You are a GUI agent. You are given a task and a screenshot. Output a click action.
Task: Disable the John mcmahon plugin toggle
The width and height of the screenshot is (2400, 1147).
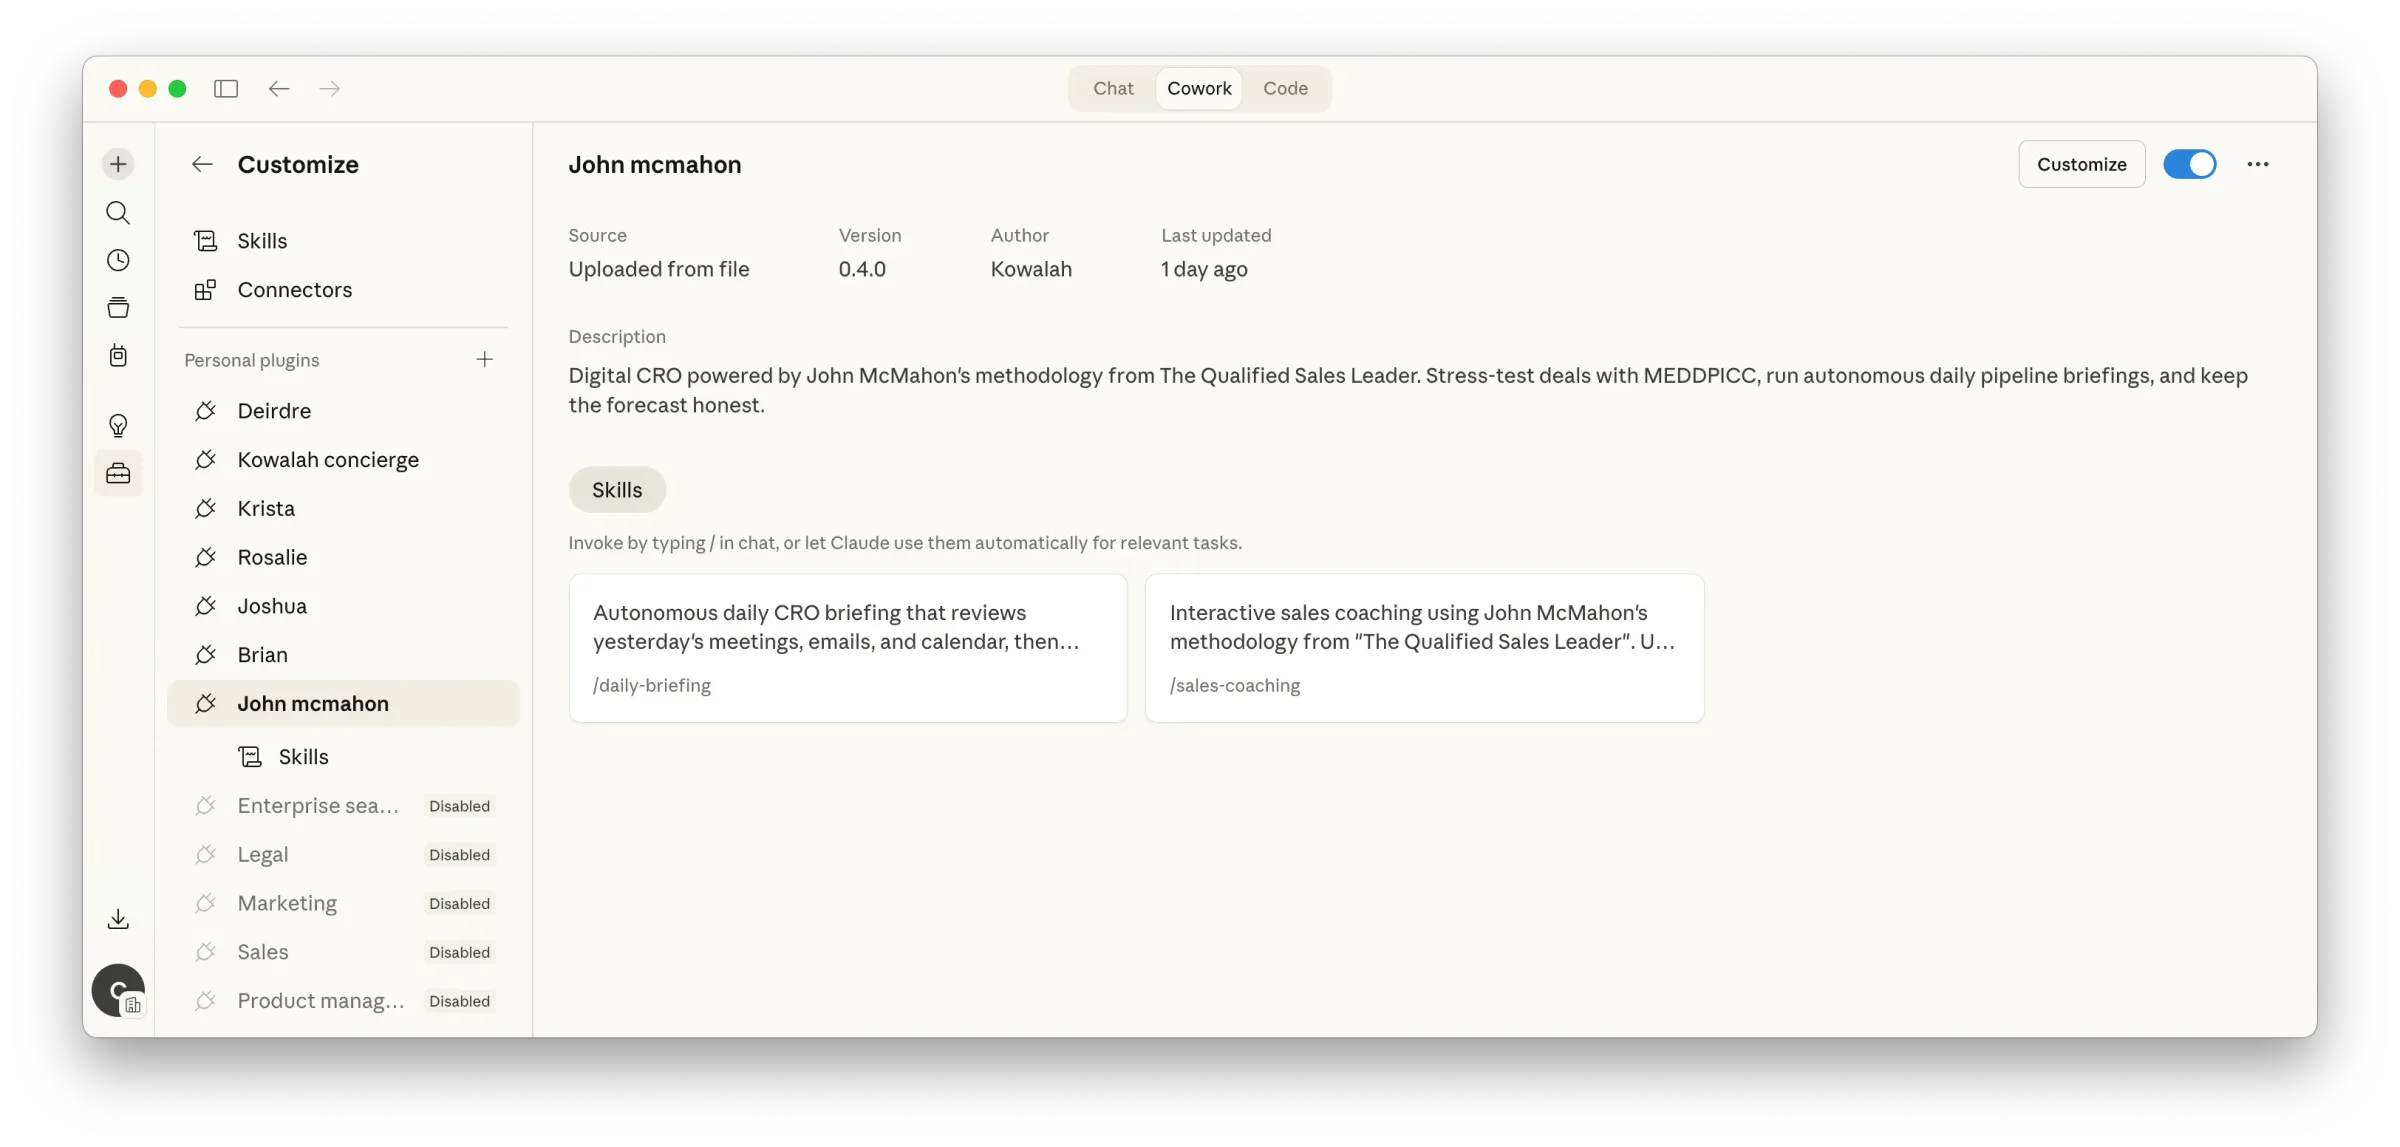(x=2190, y=164)
